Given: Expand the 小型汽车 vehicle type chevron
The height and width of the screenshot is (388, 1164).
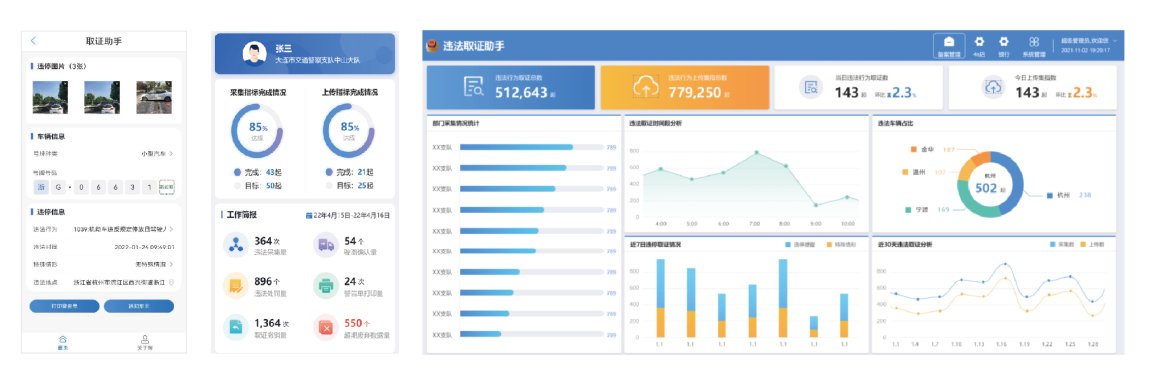Looking at the screenshot, I should pyautogui.click(x=171, y=154).
